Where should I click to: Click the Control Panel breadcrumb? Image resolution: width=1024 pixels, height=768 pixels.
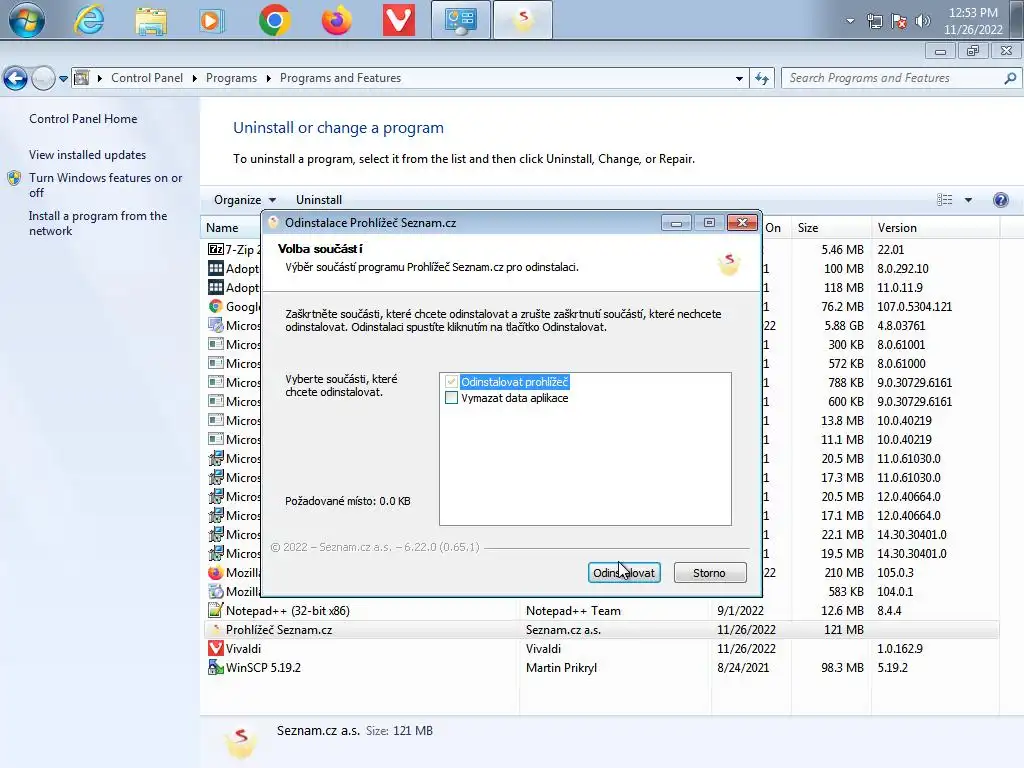click(147, 78)
